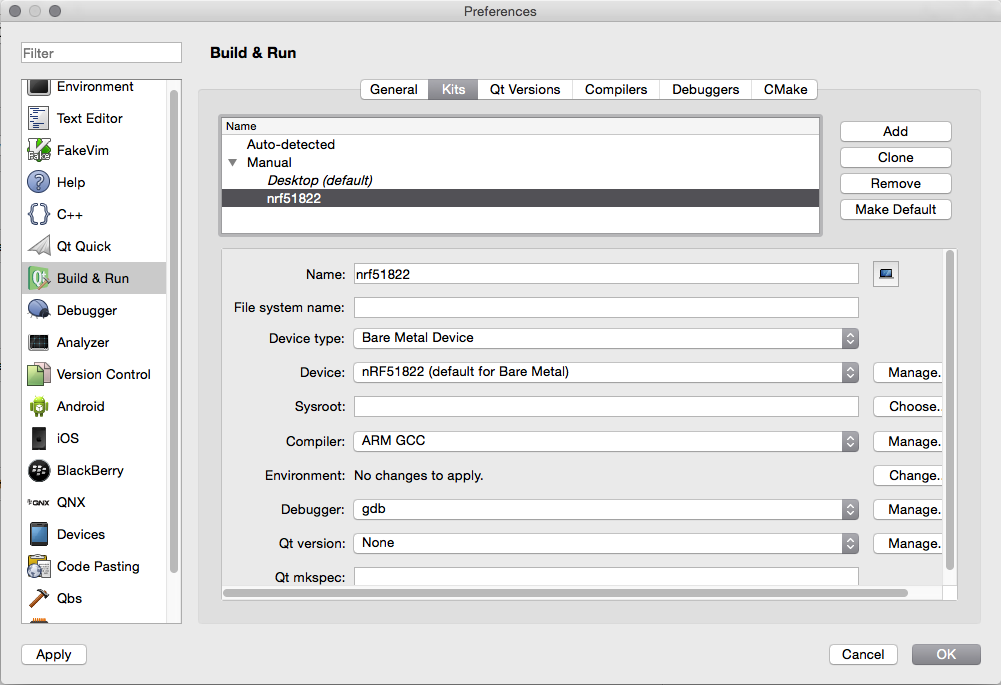Viewport: 1001px width, 685px height.
Task: Click Manage button next to Qt version
Action: [908, 543]
